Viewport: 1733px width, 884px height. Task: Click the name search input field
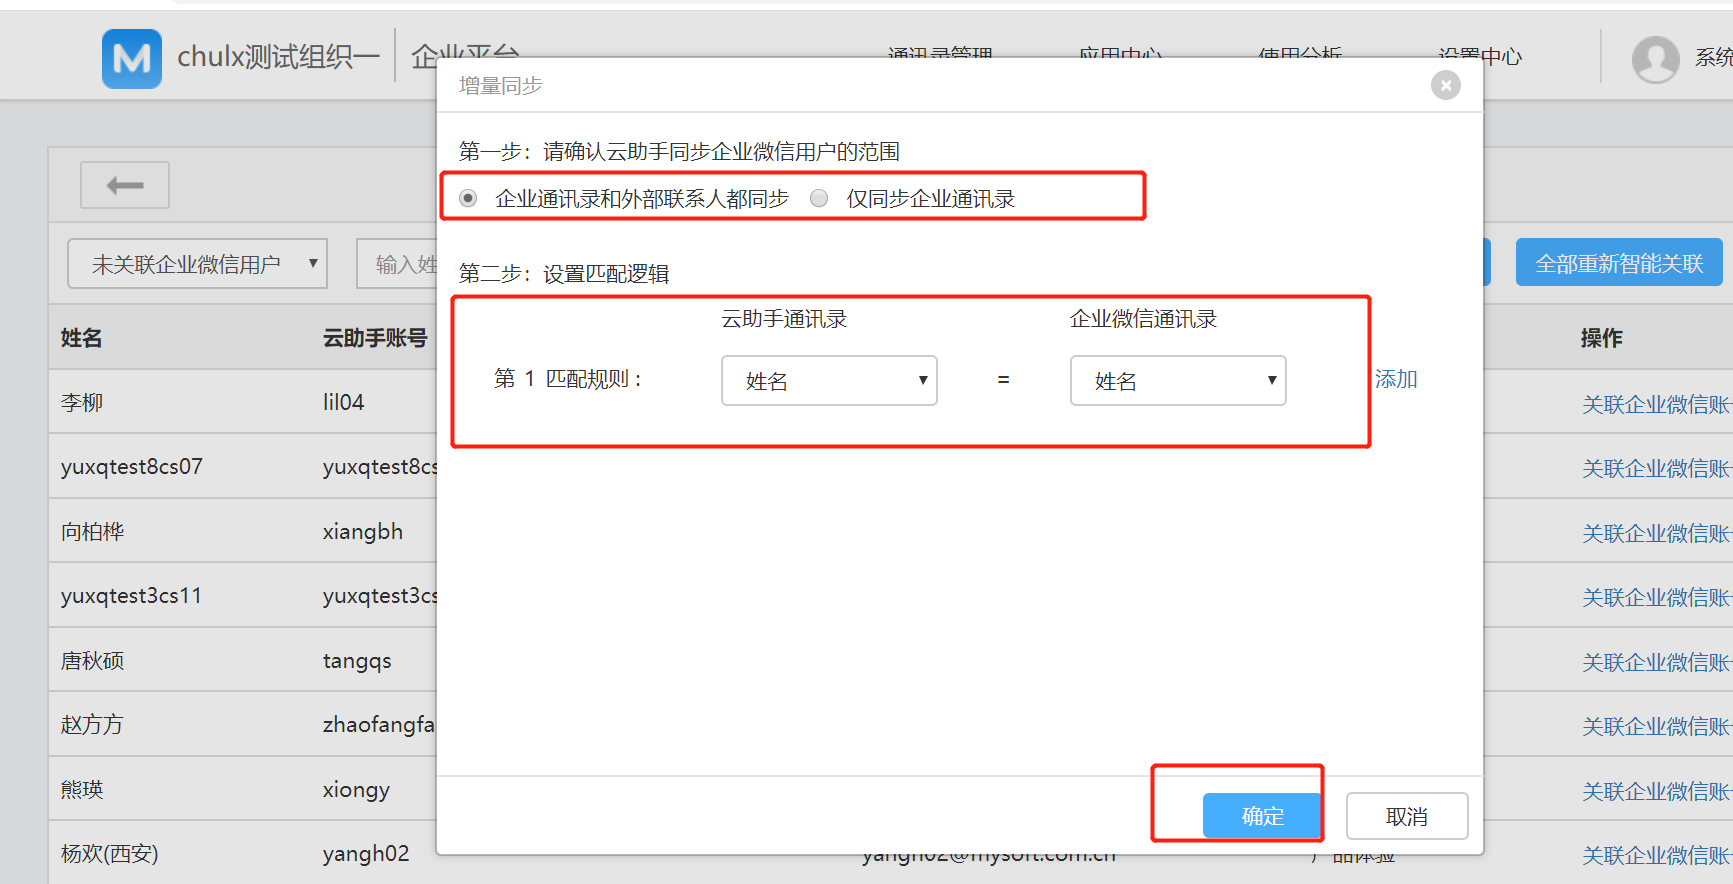click(398, 264)
